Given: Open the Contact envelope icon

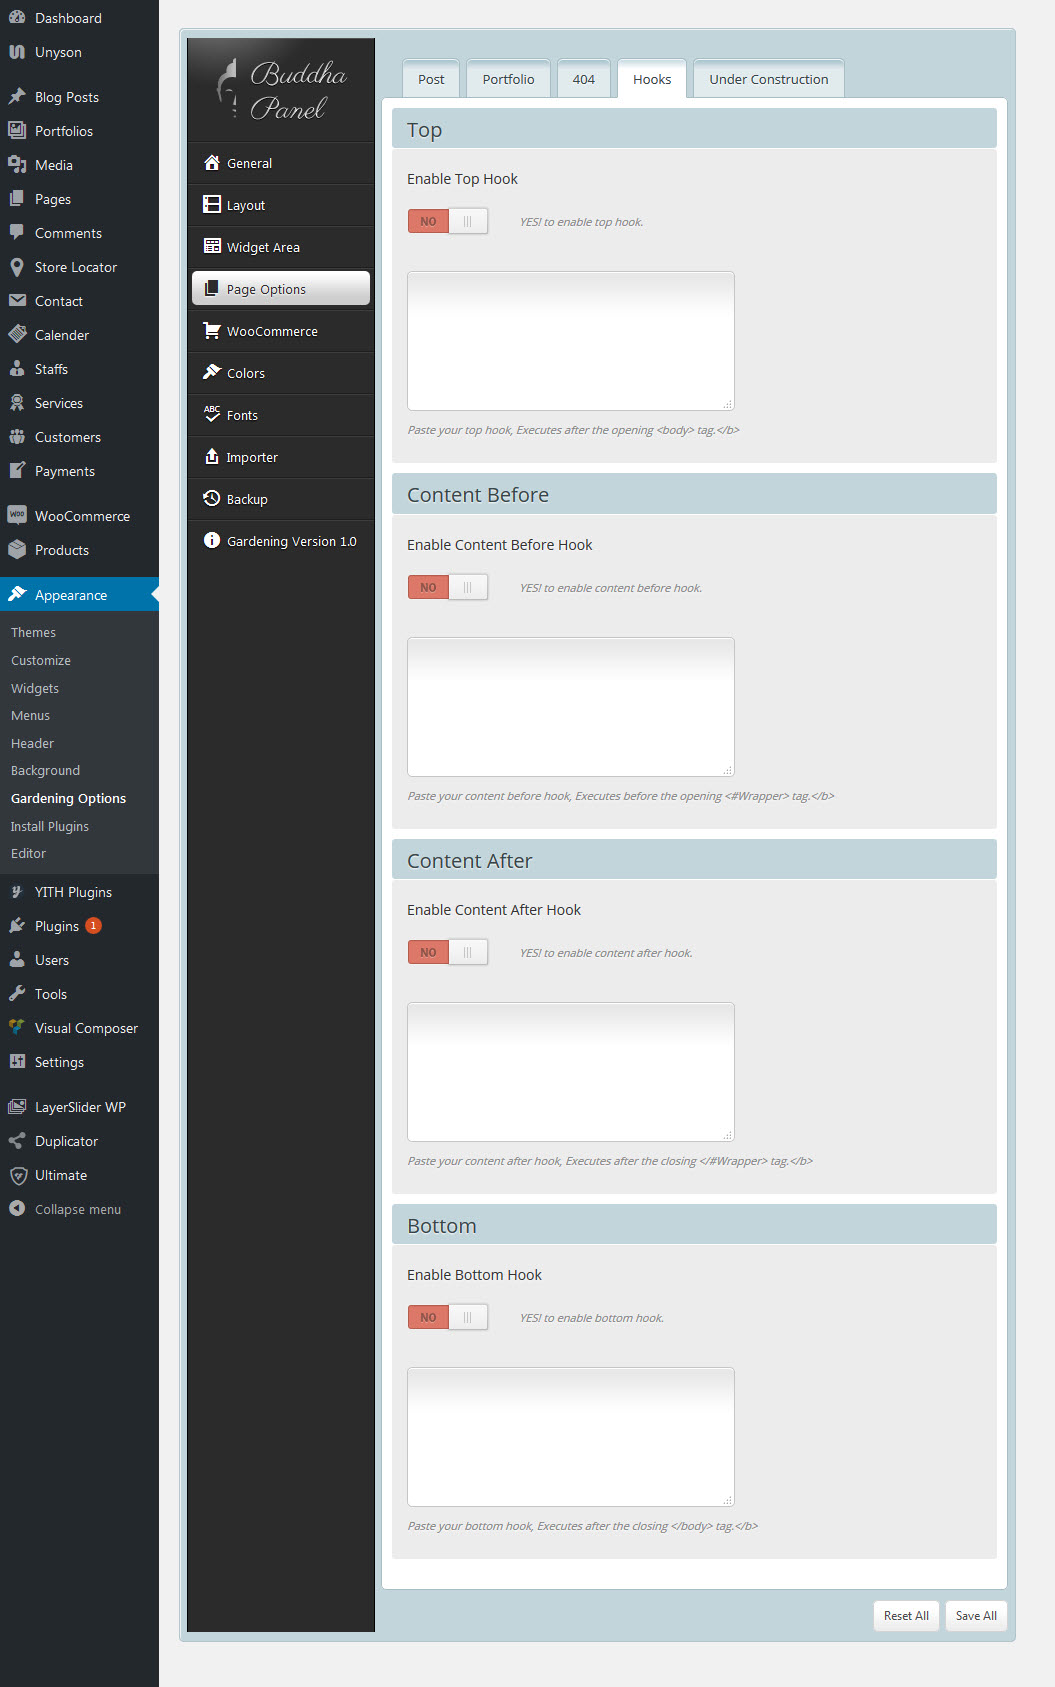Looking at the screenshot, I should click(x=17, y=301).
